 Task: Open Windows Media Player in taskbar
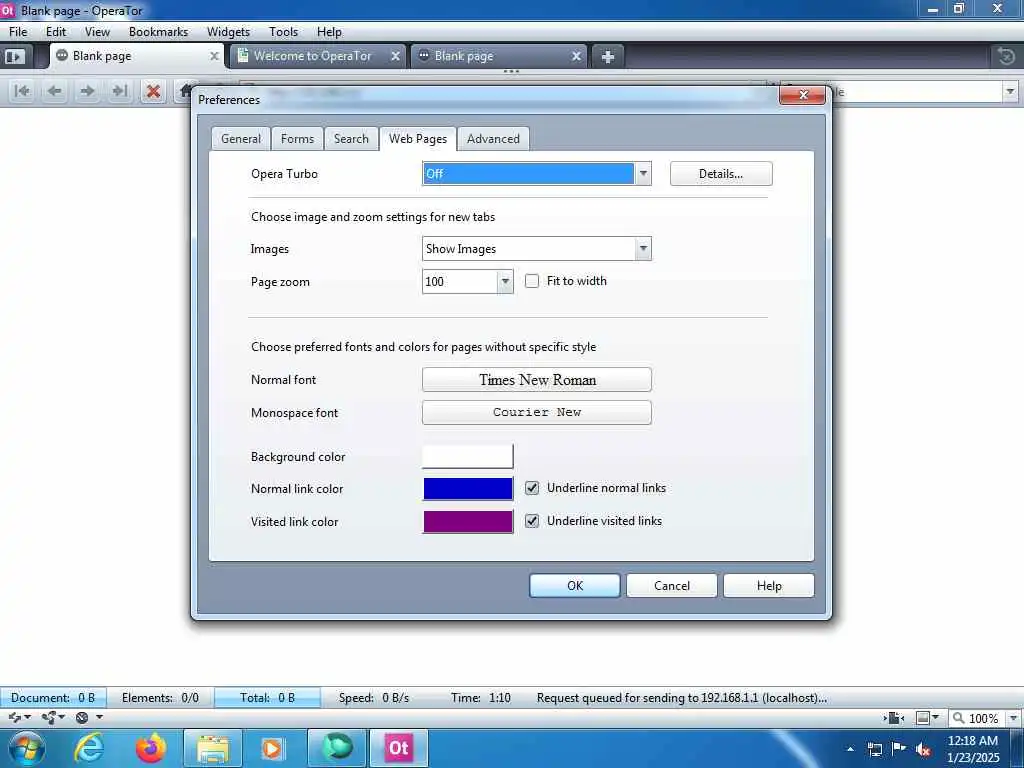tap(272, 748)
